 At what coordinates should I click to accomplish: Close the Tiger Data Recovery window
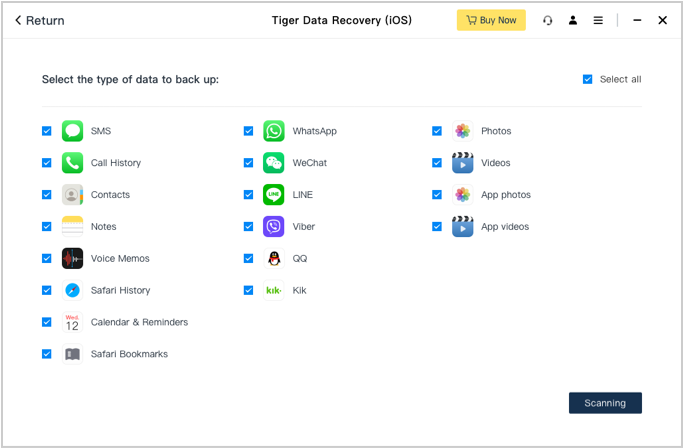(x=662, y=20)
